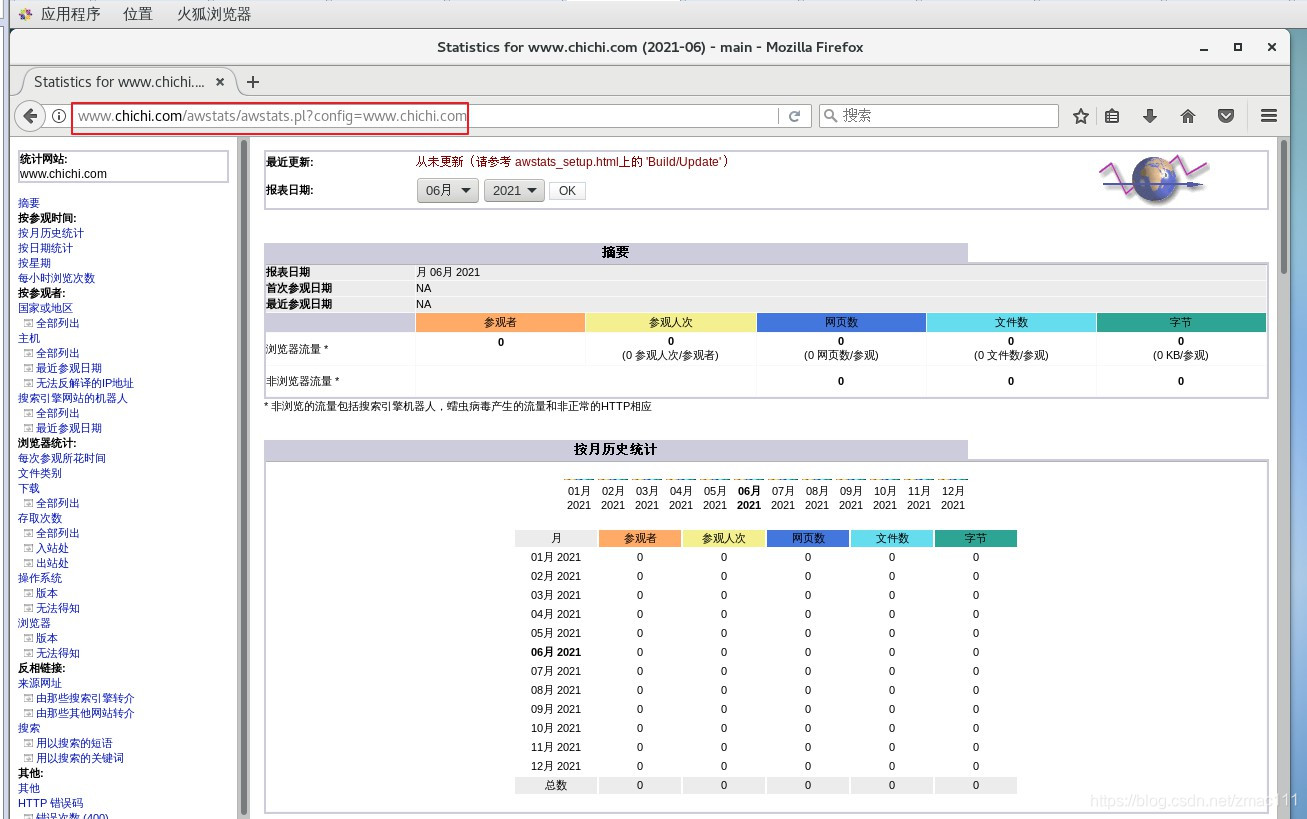Click the www.chichi.com site name box
The width and height of the screenshot is (1307, 819).
point(124,166)
